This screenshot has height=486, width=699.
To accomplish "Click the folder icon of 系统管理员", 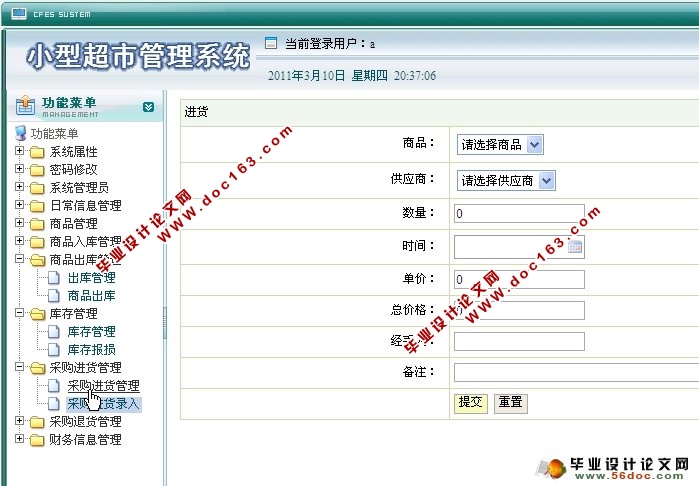I will 37,188.
